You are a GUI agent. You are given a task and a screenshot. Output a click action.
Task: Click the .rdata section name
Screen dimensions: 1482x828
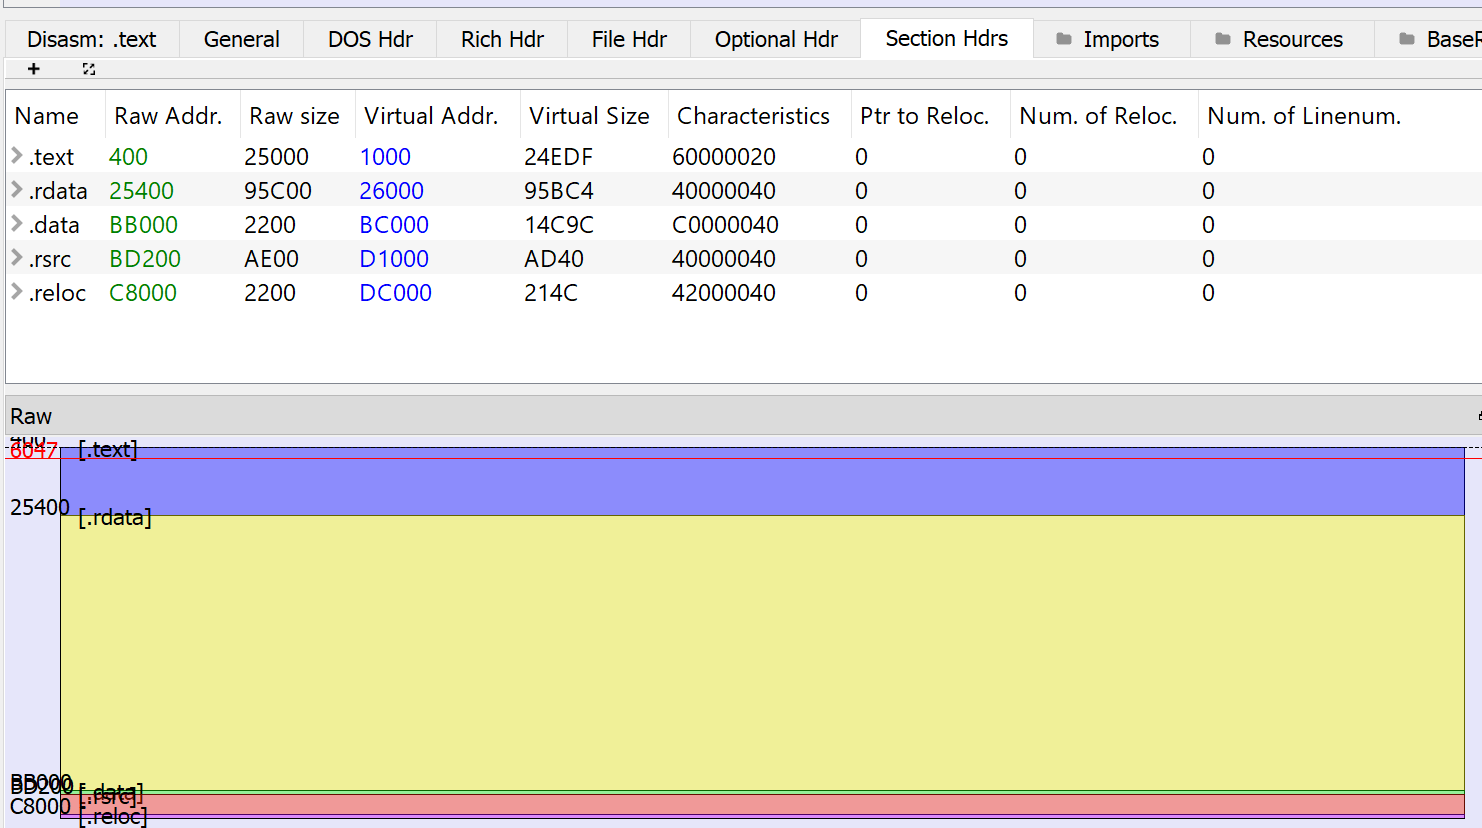(x=58, y=191)
